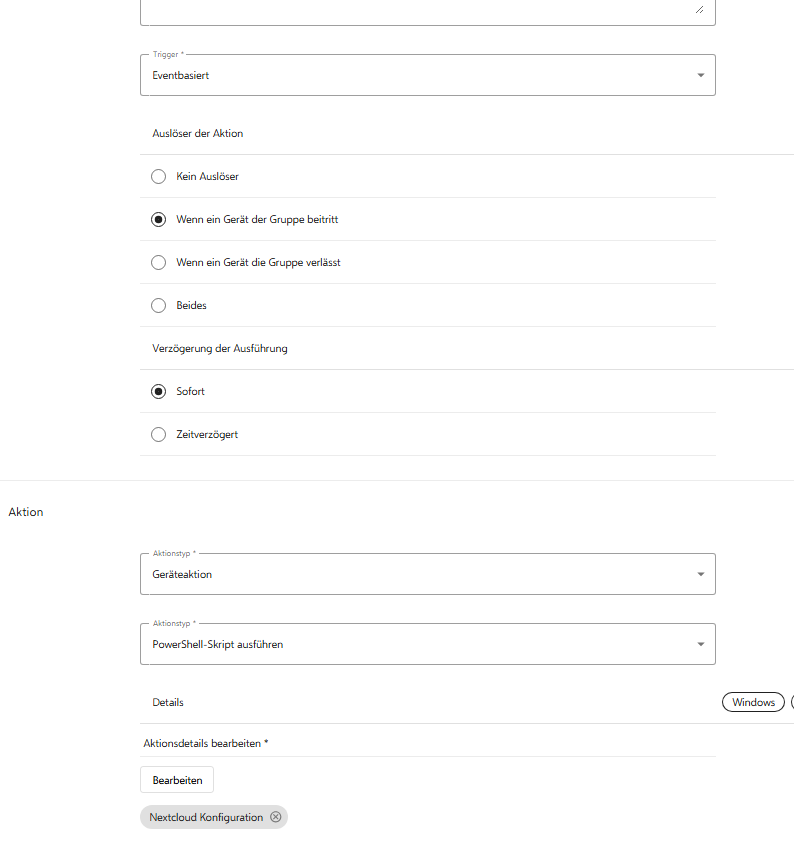Click the text area resize handle
The height and width of the screenshot is (852, 794).
tap(699, 9)
